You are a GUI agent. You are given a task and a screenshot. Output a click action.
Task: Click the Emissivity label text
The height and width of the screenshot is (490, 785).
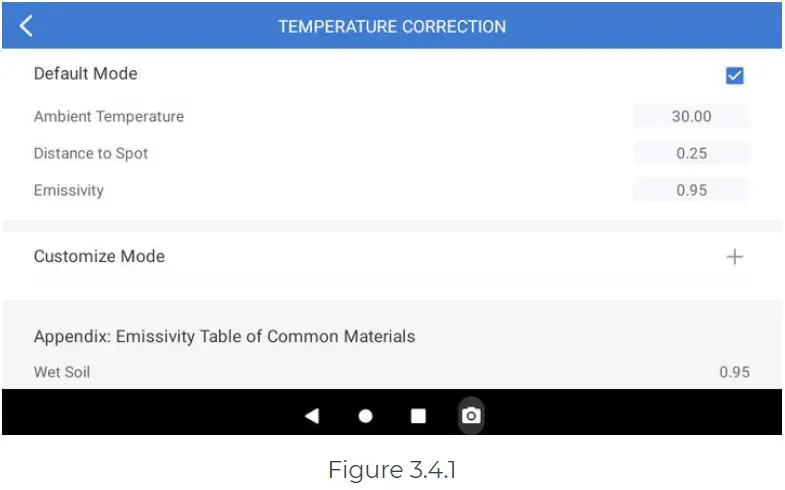[x=69, y=190]
